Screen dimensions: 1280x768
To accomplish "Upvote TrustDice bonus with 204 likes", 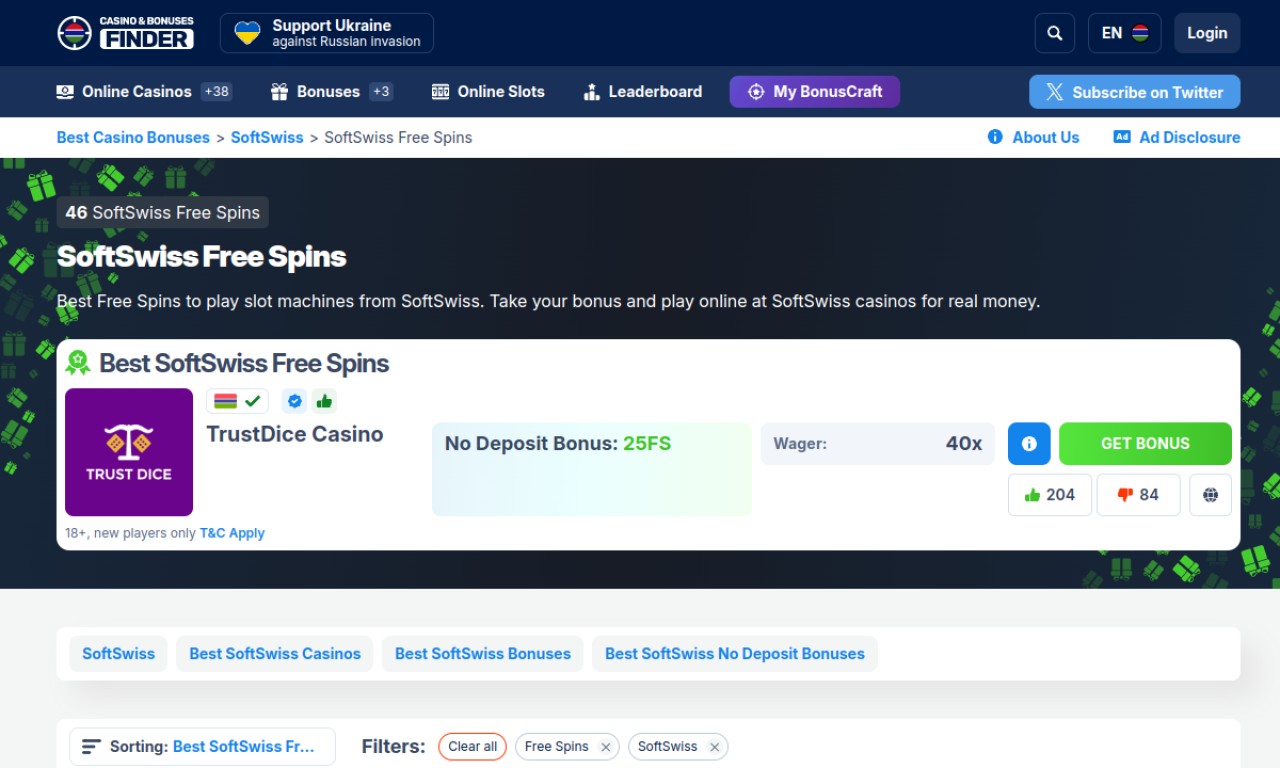I will coord(1049,495).
